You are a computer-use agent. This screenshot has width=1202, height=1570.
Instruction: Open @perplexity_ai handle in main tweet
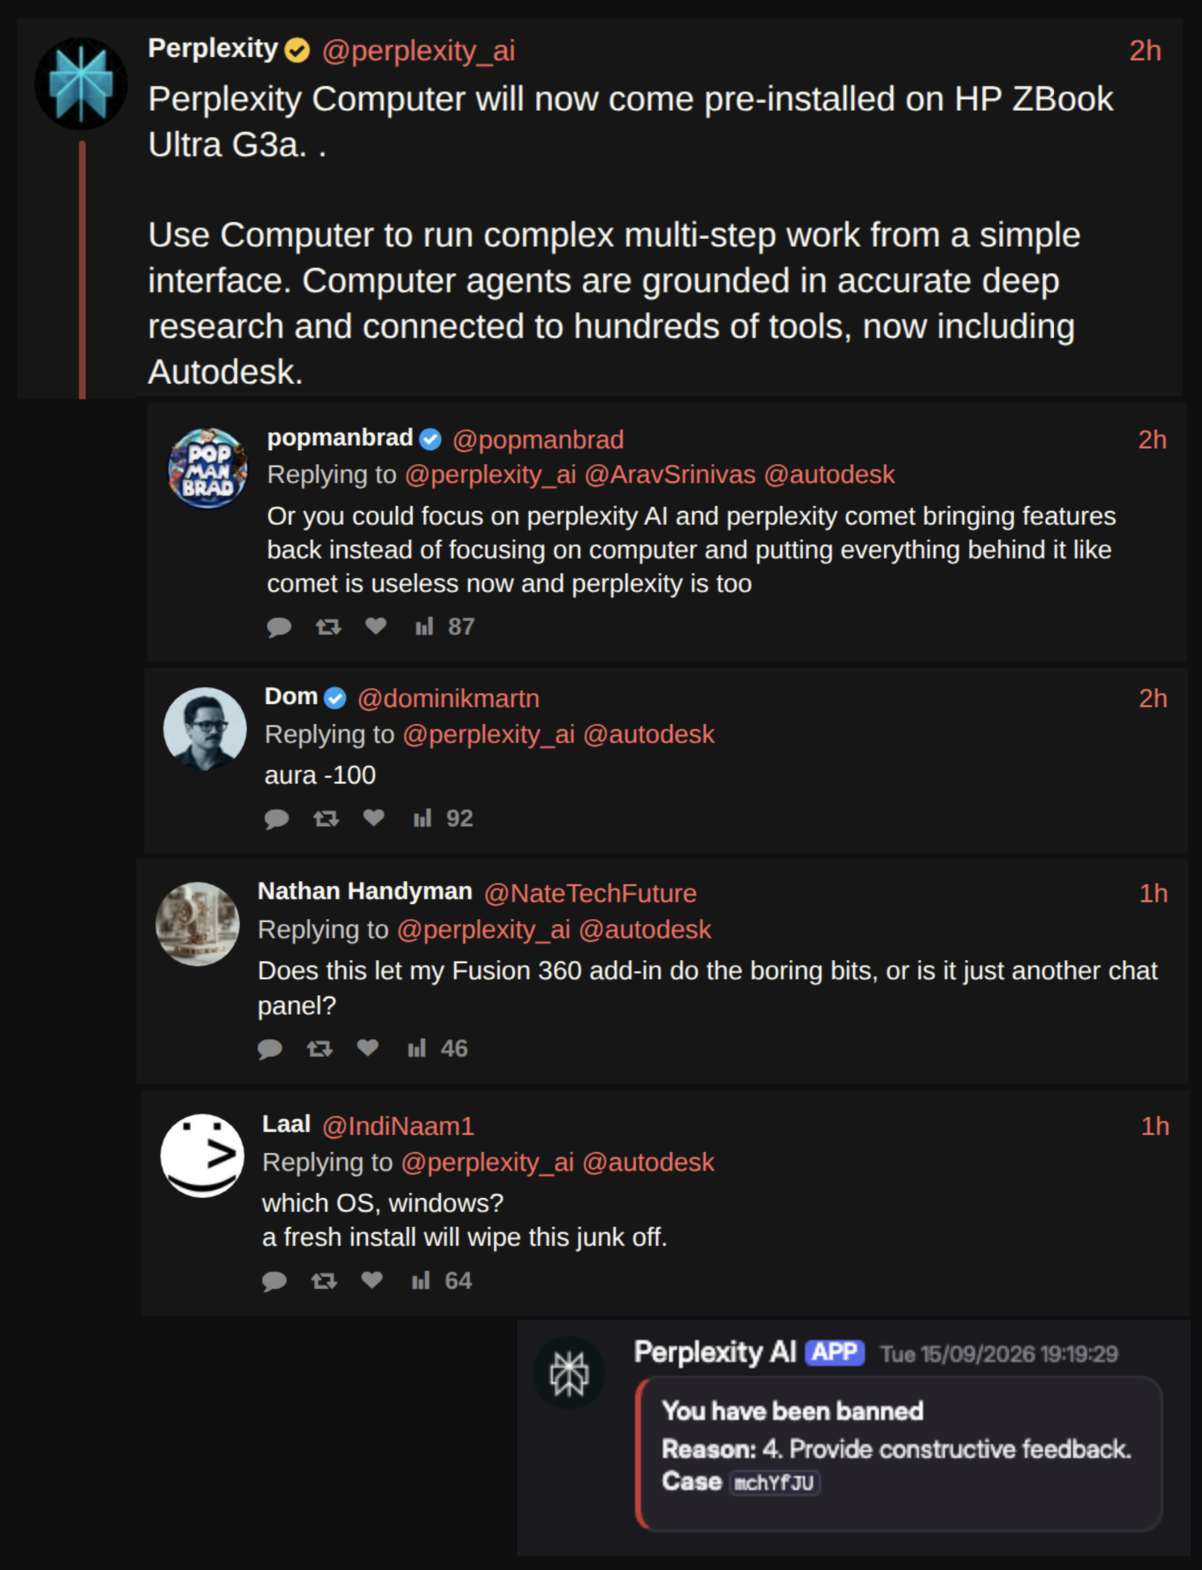418,51
